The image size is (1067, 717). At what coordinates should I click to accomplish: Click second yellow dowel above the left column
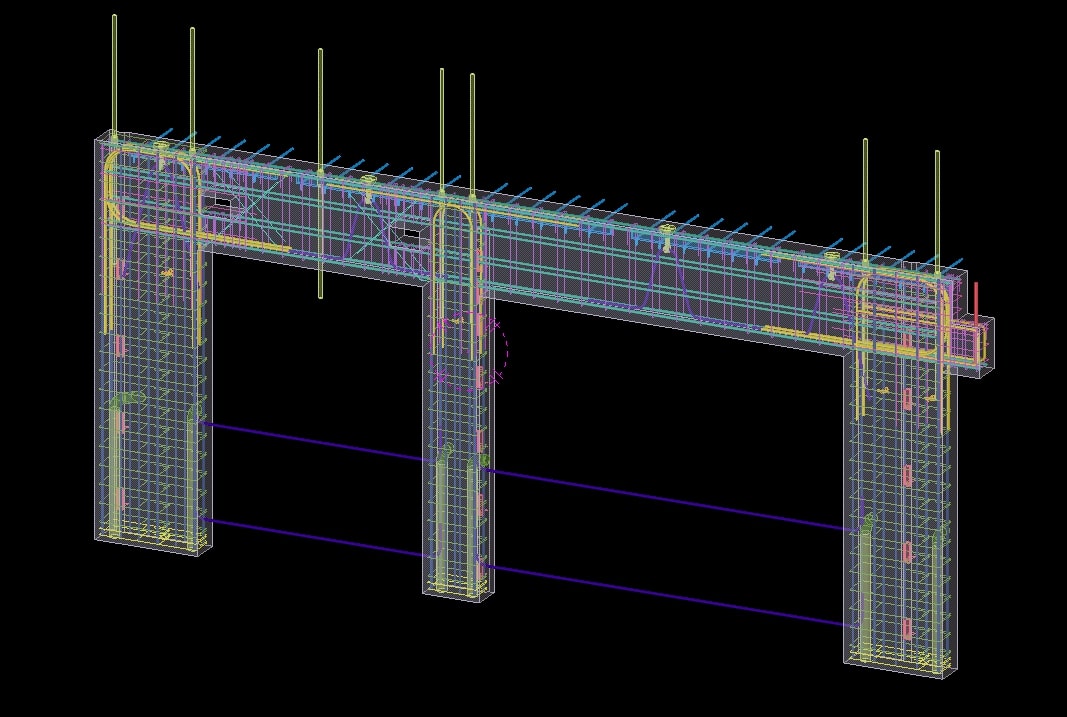pyautogui.click(x=192, y=80)
